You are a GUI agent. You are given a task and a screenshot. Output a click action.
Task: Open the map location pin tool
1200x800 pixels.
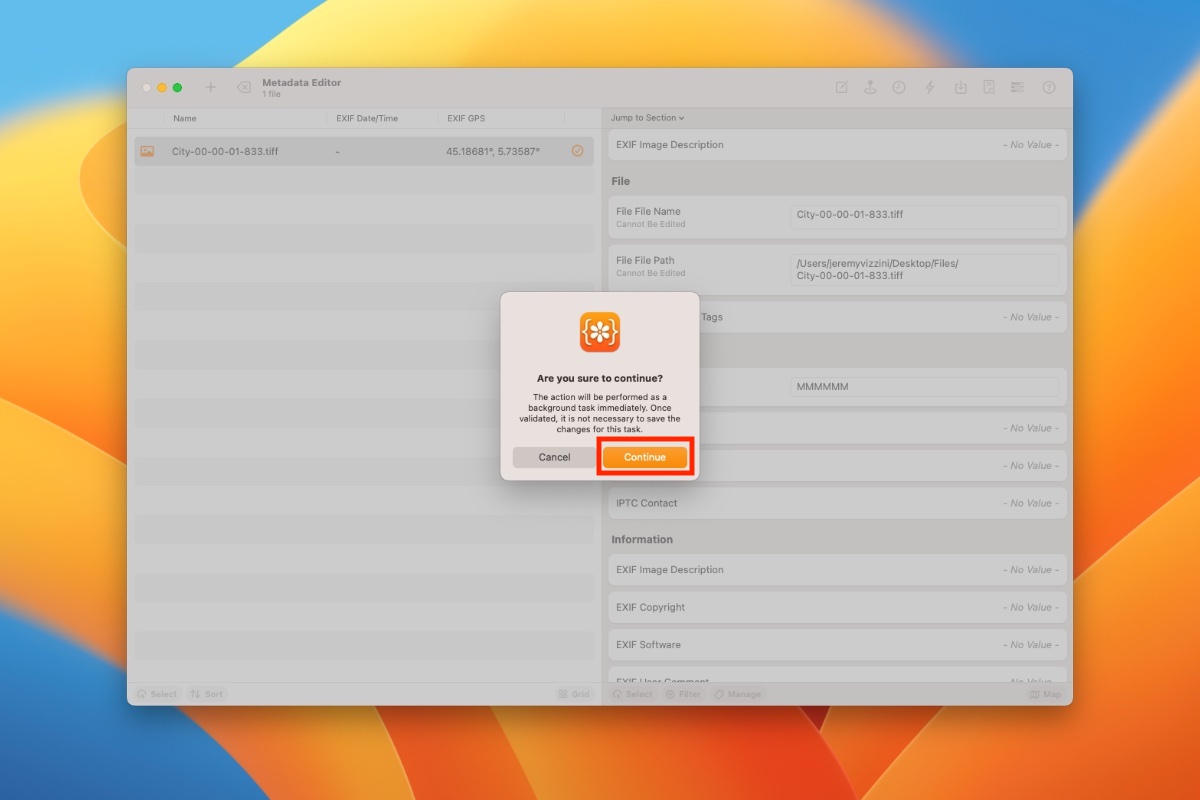tap(870, 87)
